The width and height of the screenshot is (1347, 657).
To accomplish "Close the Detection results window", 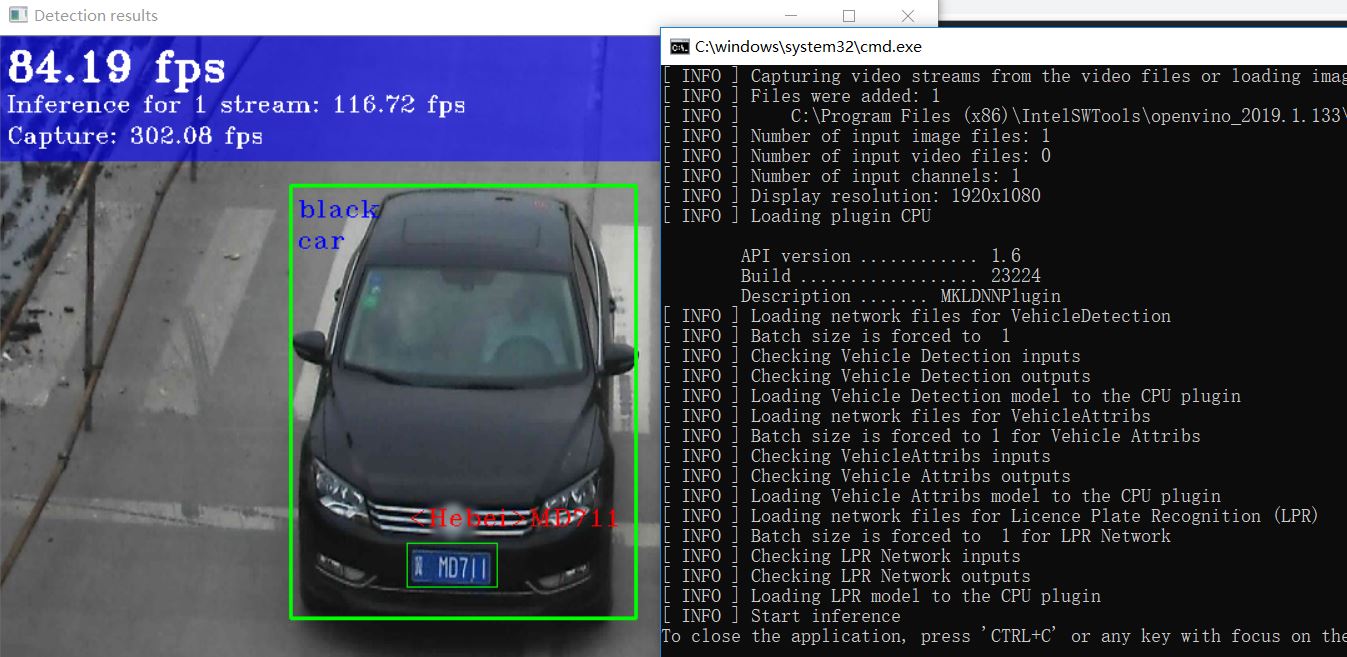I will coord(908,16).
